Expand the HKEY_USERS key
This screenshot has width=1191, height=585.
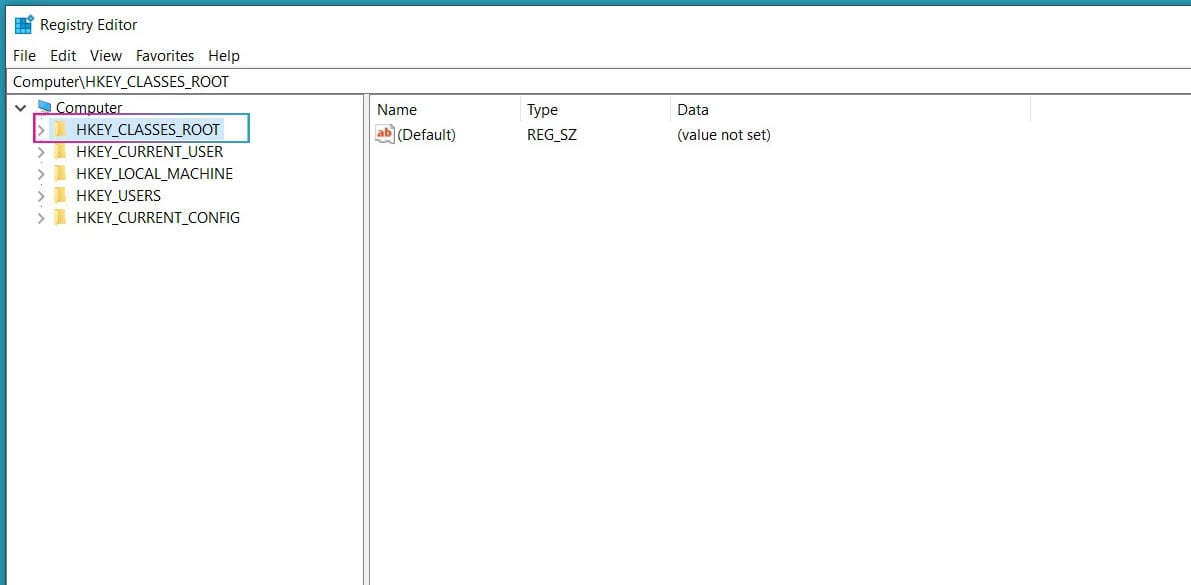coord(41,196)
